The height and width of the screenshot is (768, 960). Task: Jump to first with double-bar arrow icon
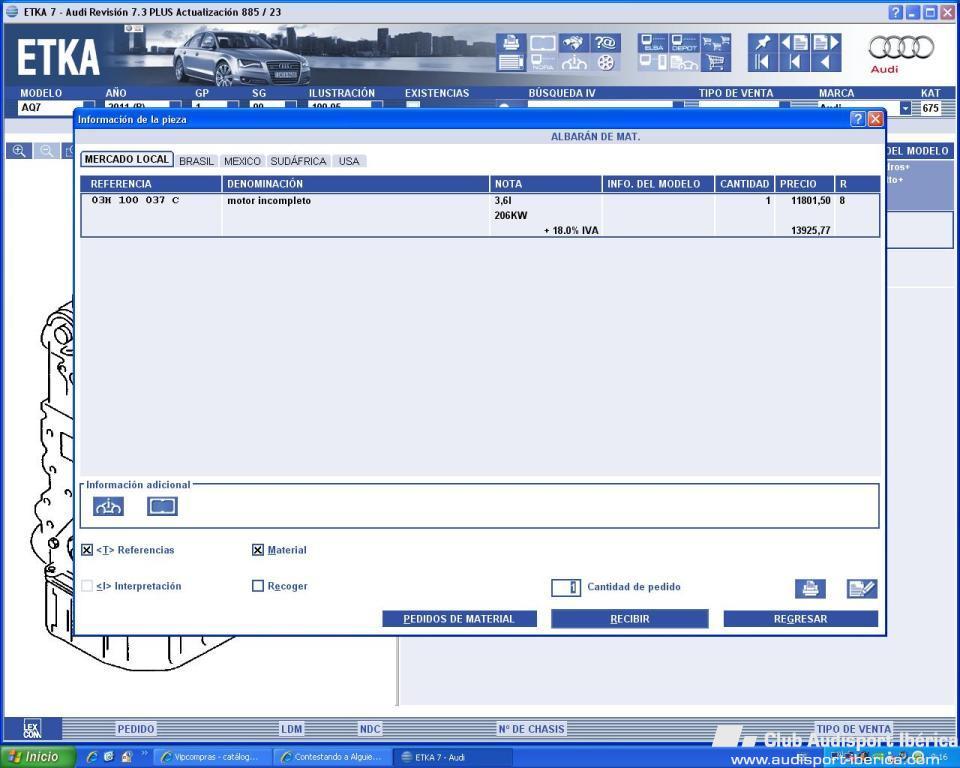click(762, 62)
